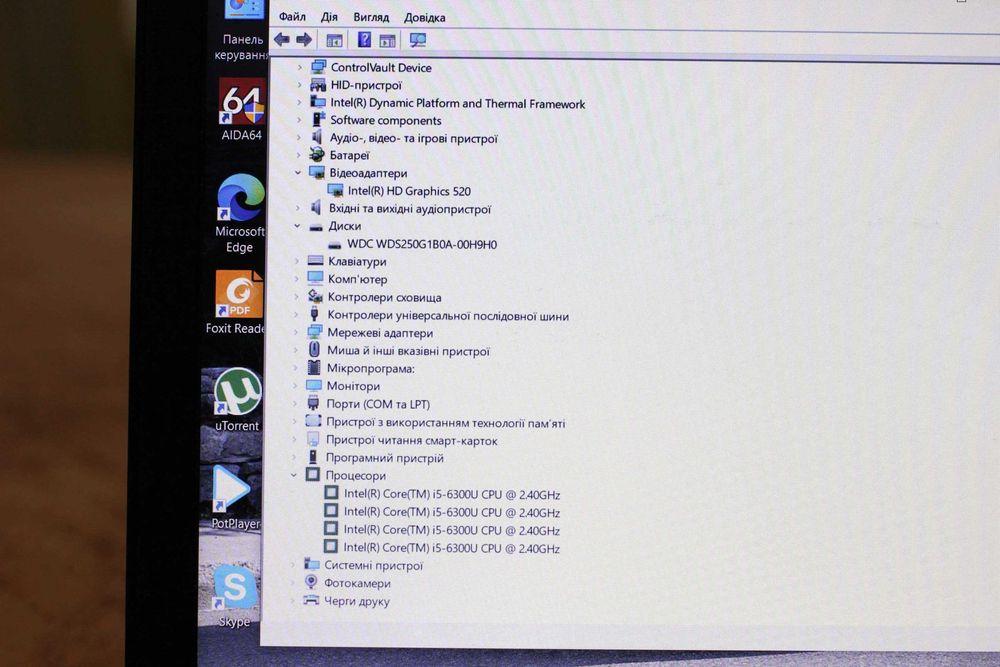The width and height of the screenshot is (1000, 667).
Task: Select the Мережеві адаптери icon
Action: (x=314, y=332)
